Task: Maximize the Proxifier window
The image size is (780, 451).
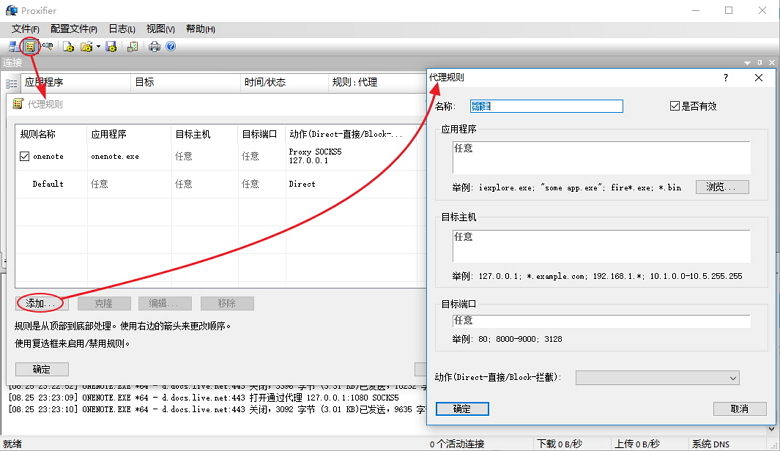Action: coord(729,10)
